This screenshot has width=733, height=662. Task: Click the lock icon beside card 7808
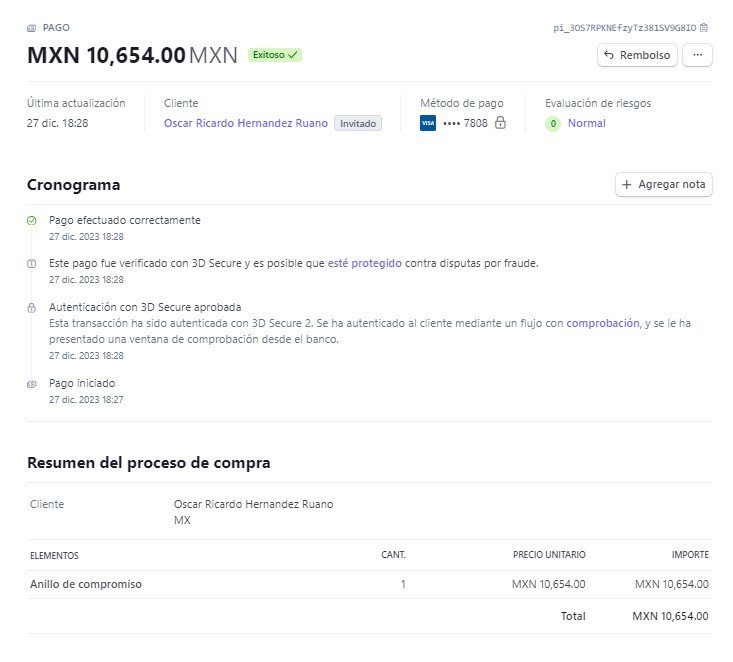point(500,122)
